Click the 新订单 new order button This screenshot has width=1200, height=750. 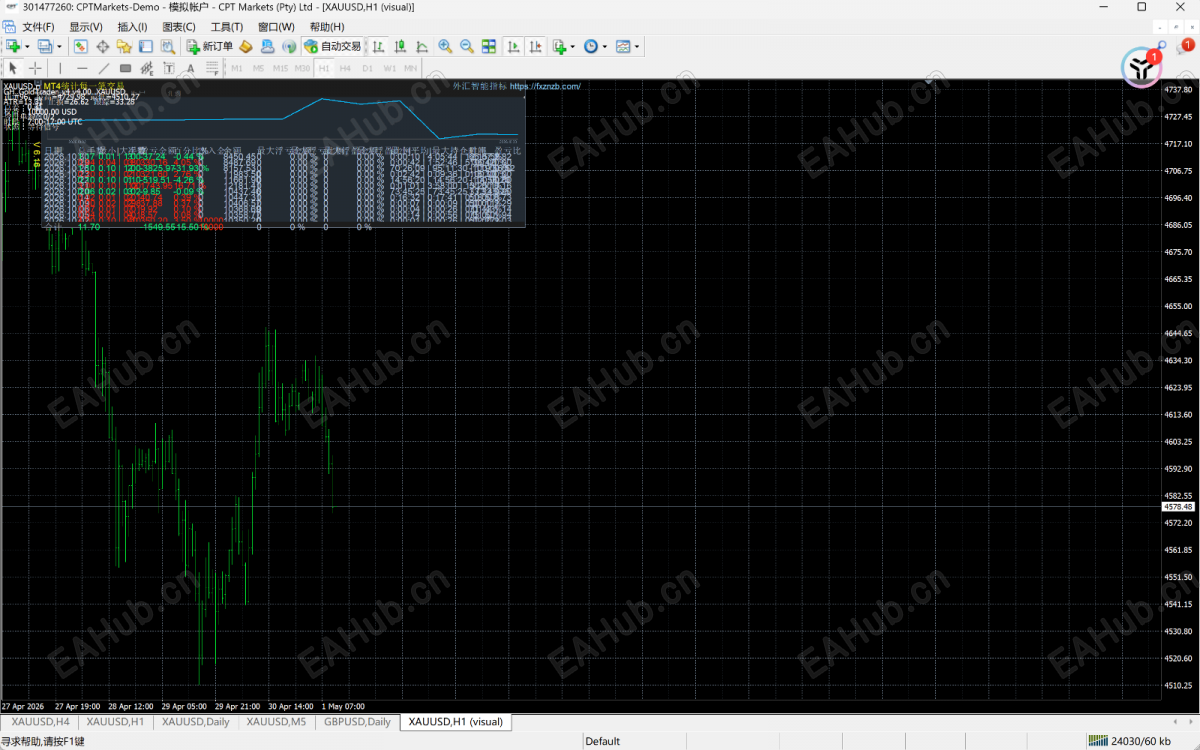click(x=210, y=46)
